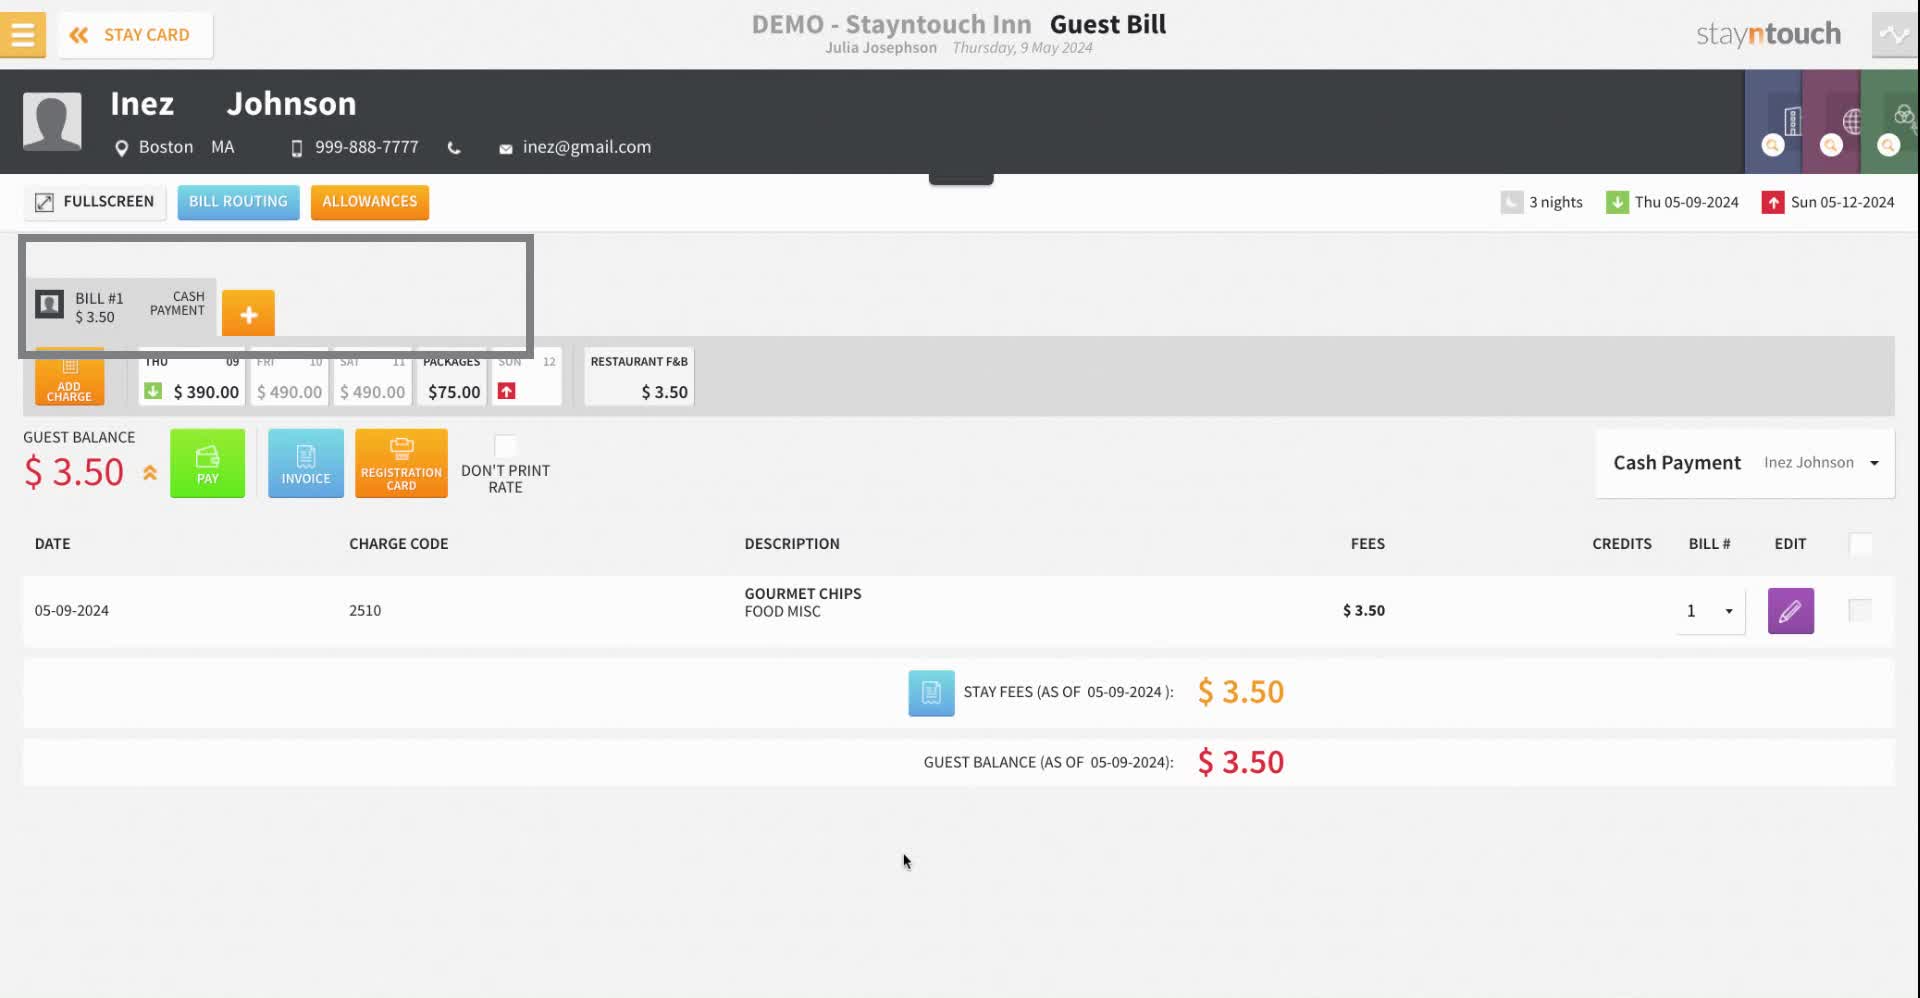Select Thu 09 day with $390.00
The image size is (1920, 998).
click(x=192, y=377)
